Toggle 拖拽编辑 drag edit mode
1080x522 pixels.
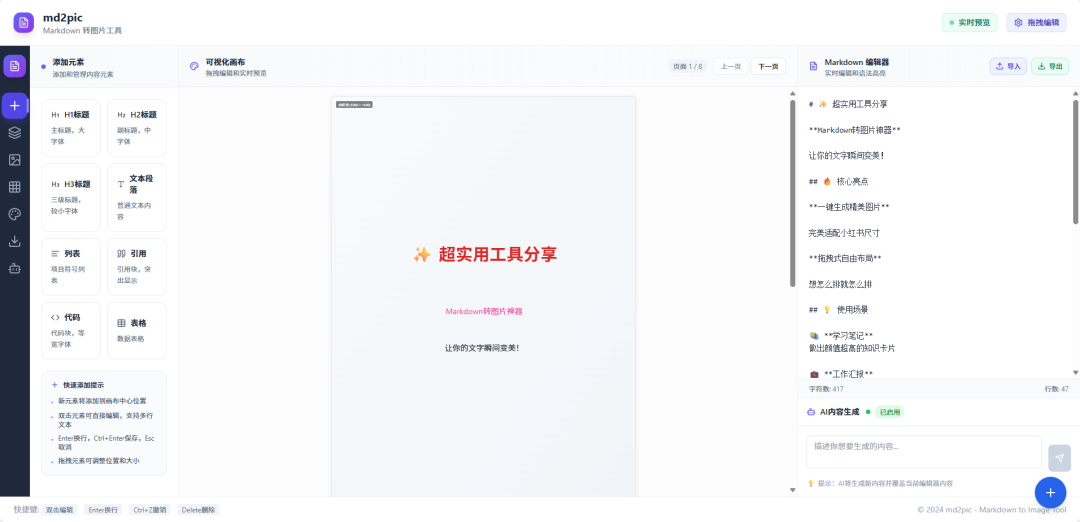coord(1036,23)
